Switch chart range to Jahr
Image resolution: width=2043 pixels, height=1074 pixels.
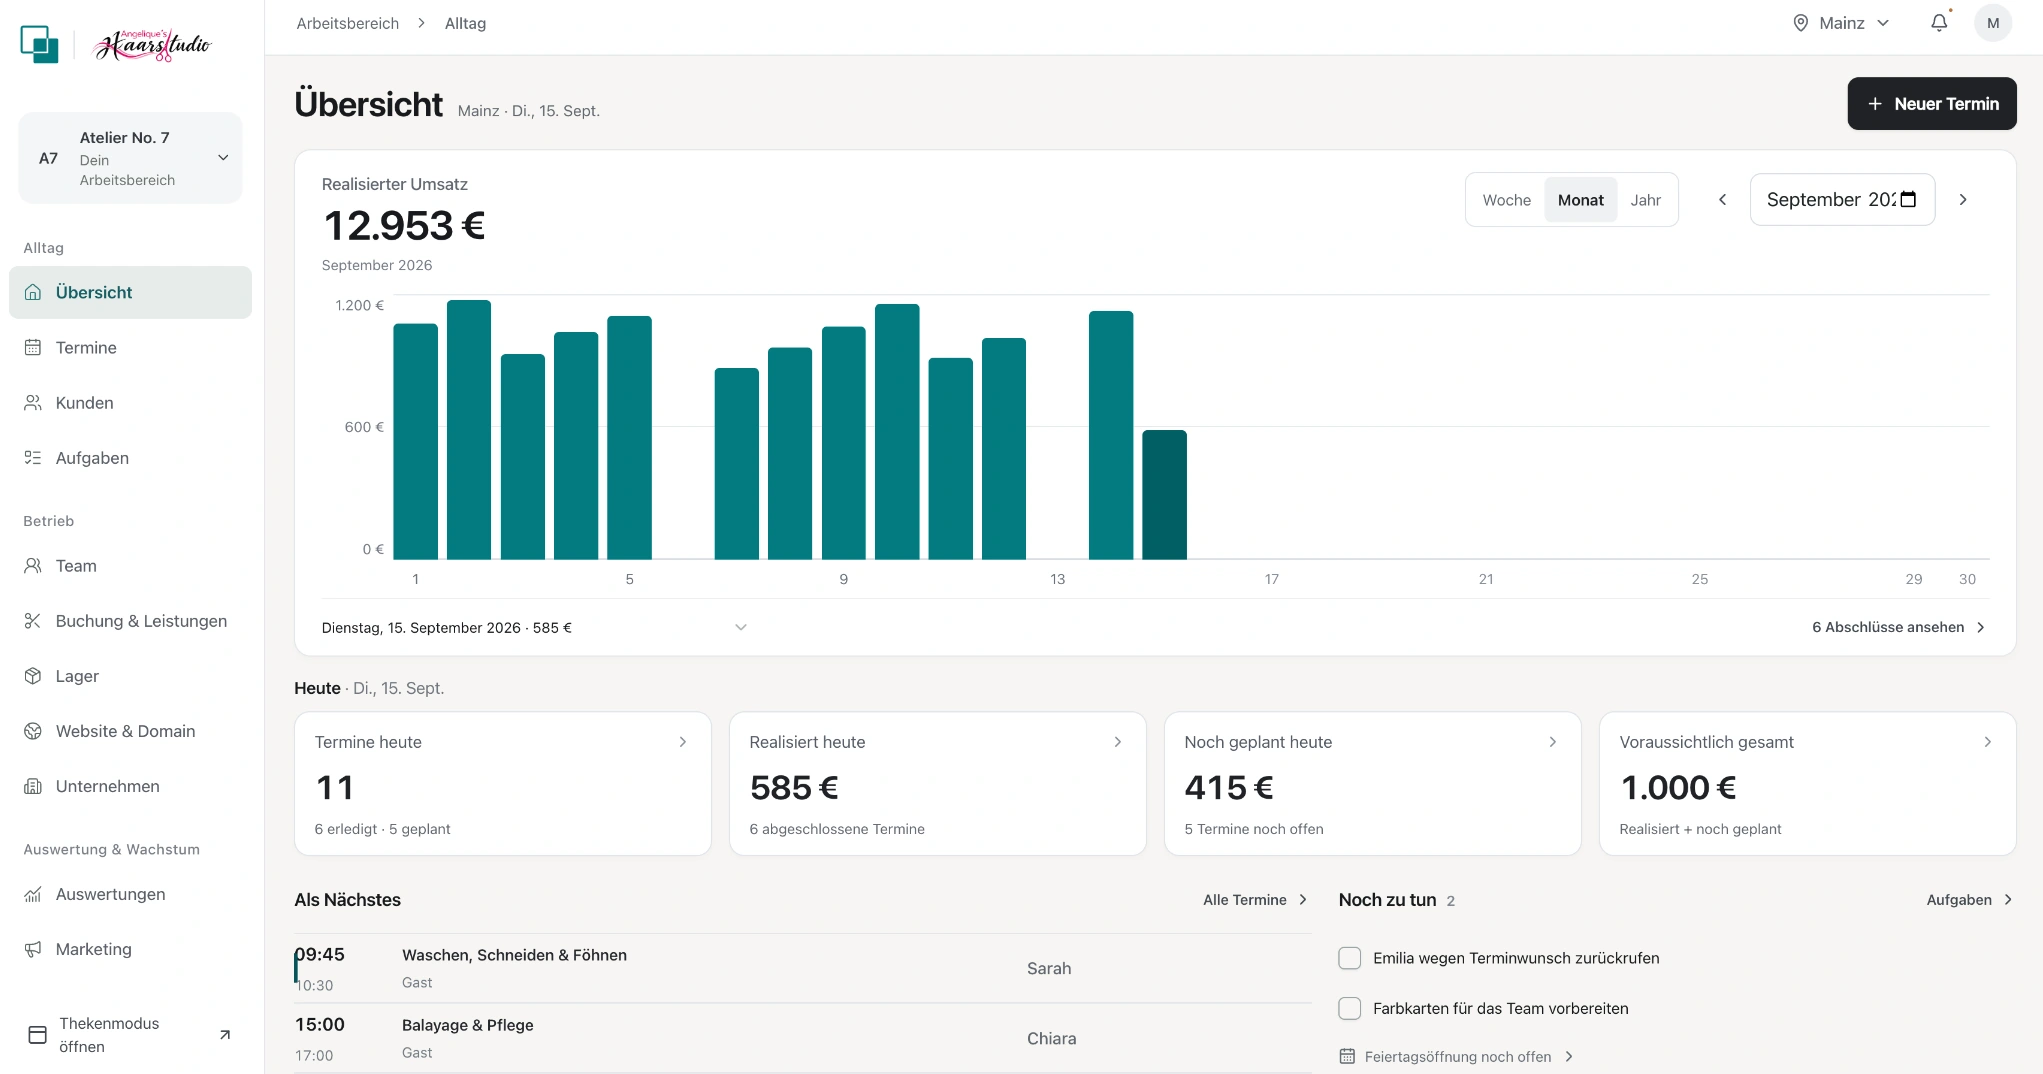[1645, 200]
